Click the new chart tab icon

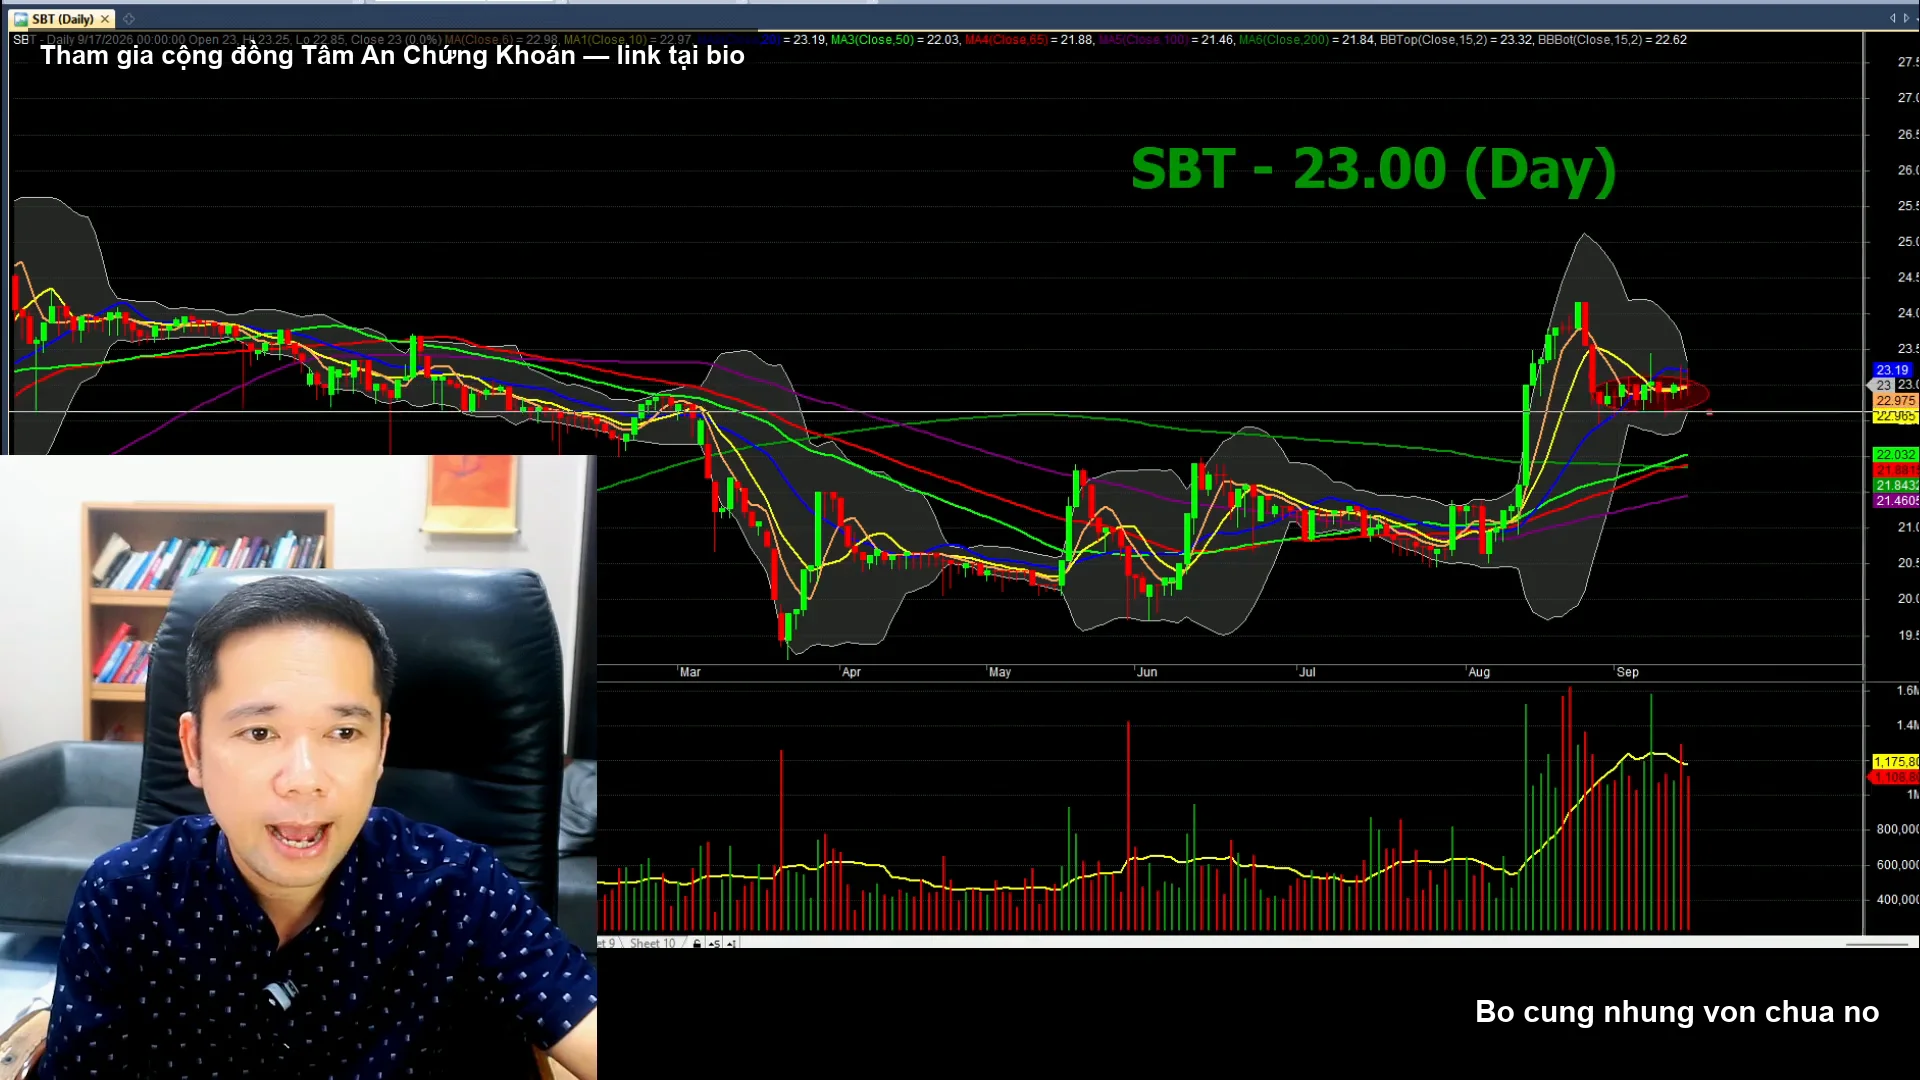(x=129, y=19)
